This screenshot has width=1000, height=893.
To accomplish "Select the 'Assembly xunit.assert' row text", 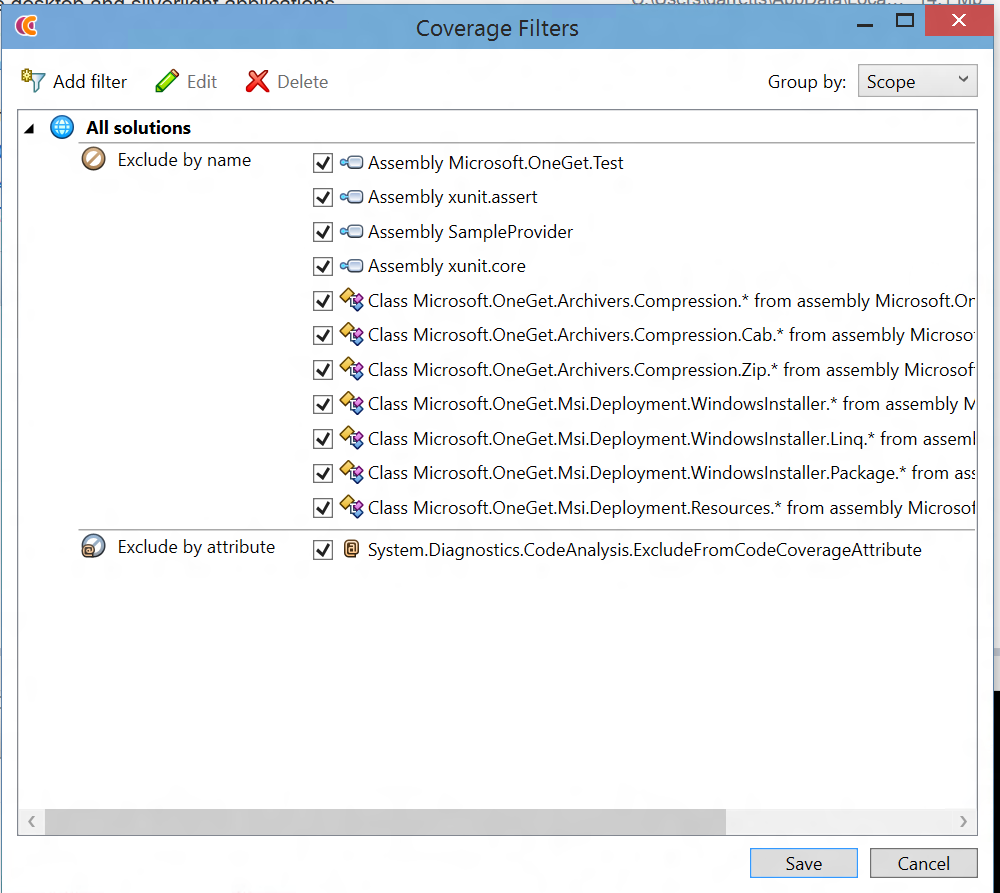I will coord(452,198).
